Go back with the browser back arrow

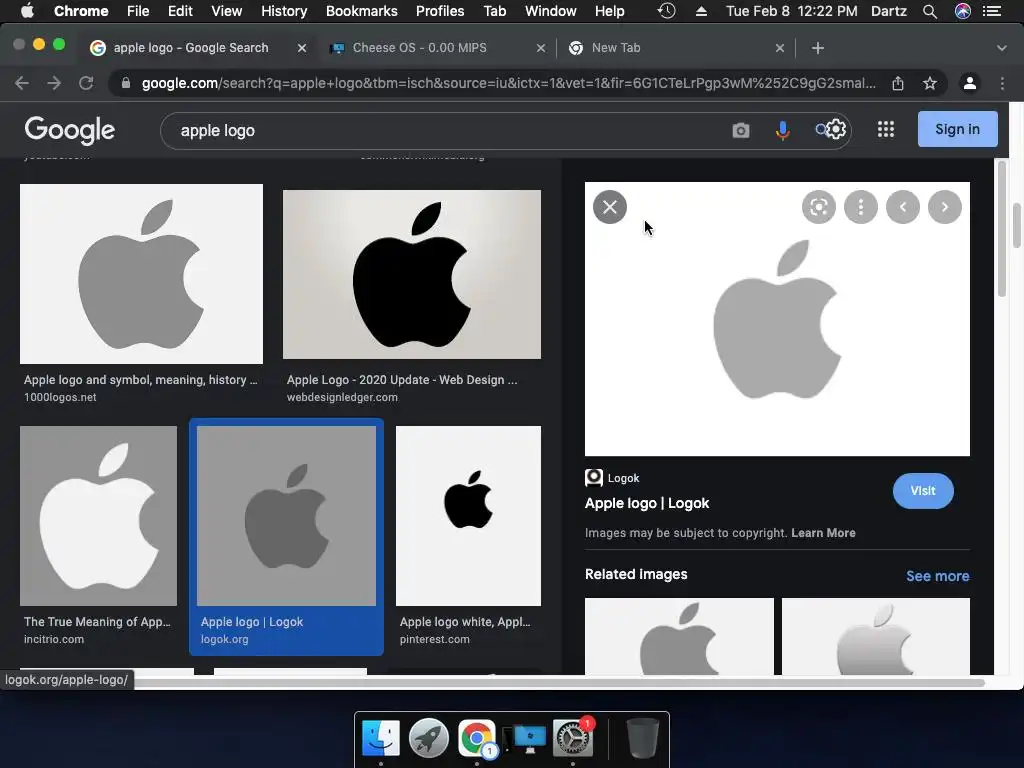(22, 83)
